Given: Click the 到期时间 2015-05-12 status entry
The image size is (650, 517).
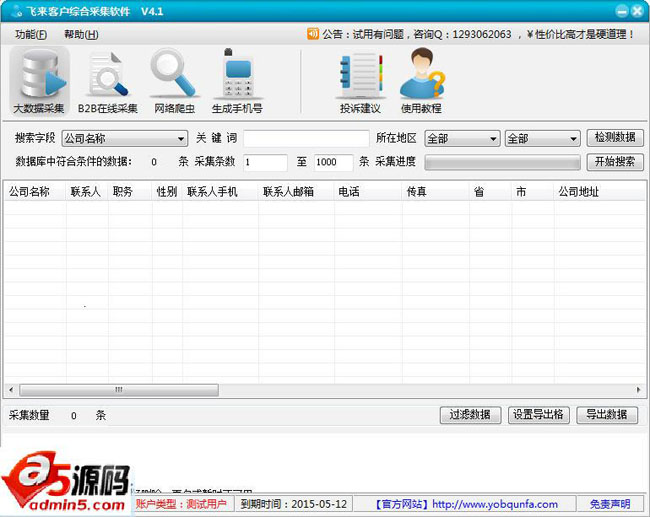Looking at the screenshot, I should [293, 504].
